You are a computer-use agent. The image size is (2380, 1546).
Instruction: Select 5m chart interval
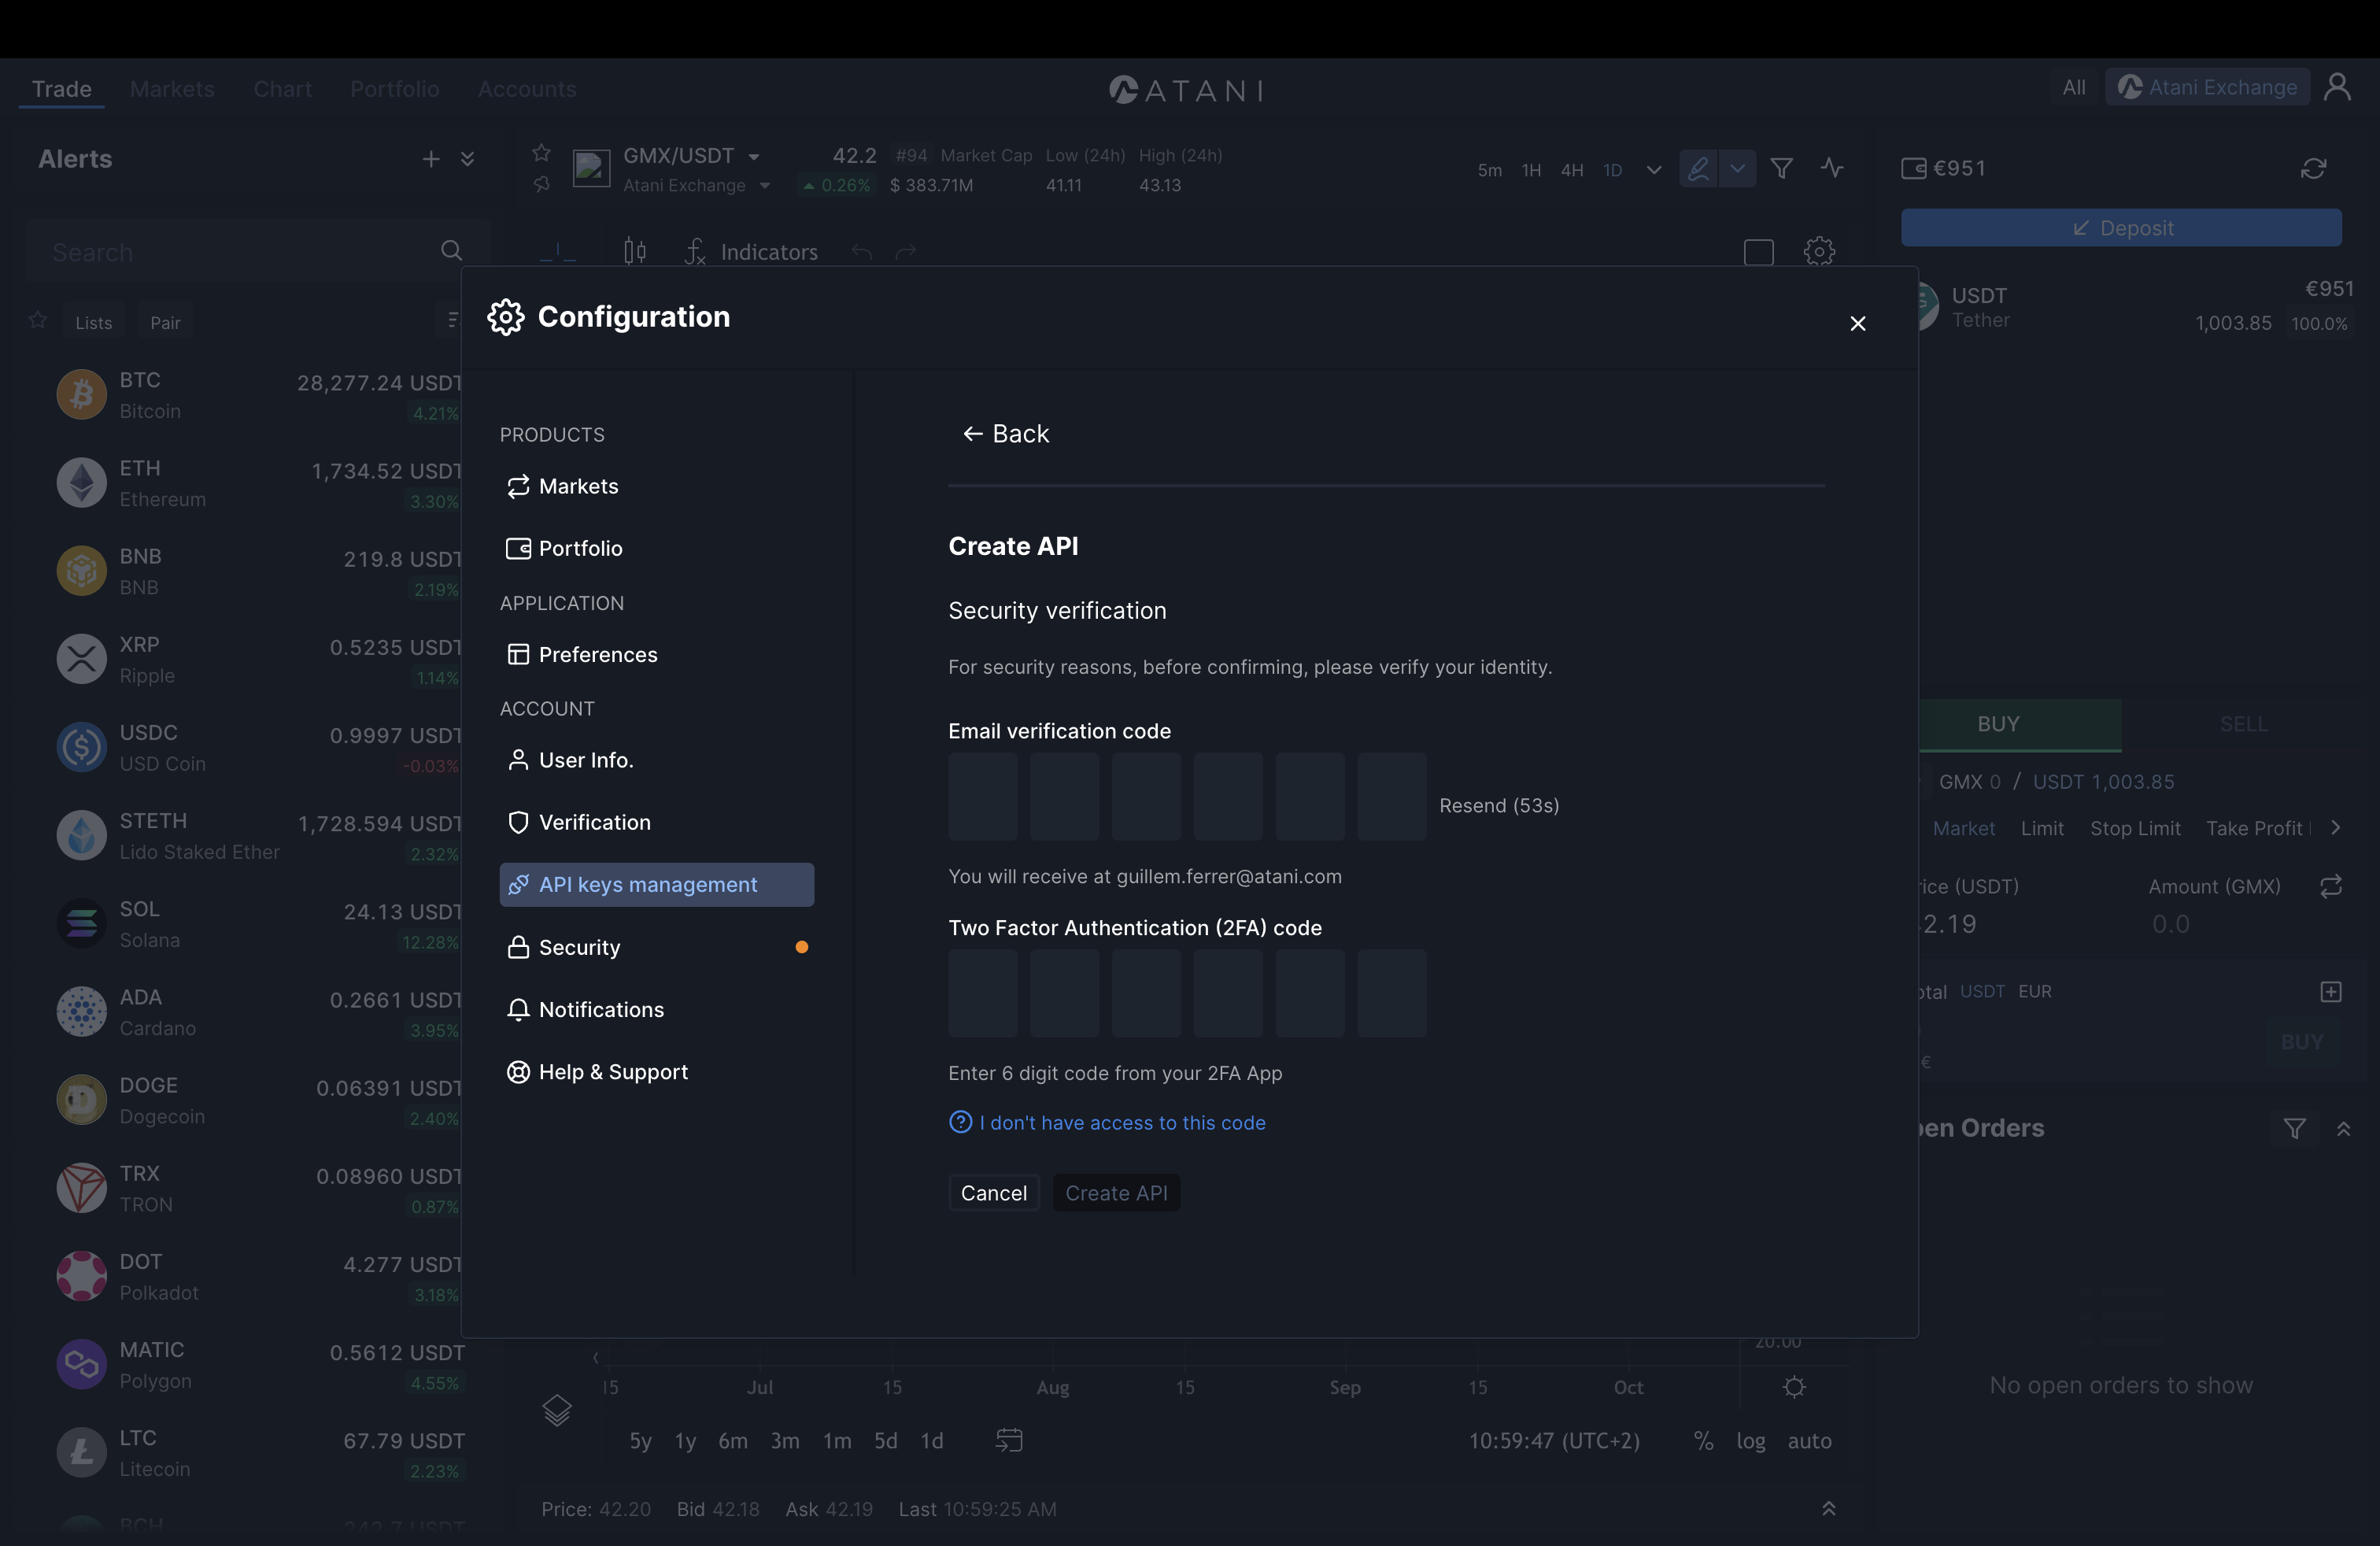point(1489,170)
